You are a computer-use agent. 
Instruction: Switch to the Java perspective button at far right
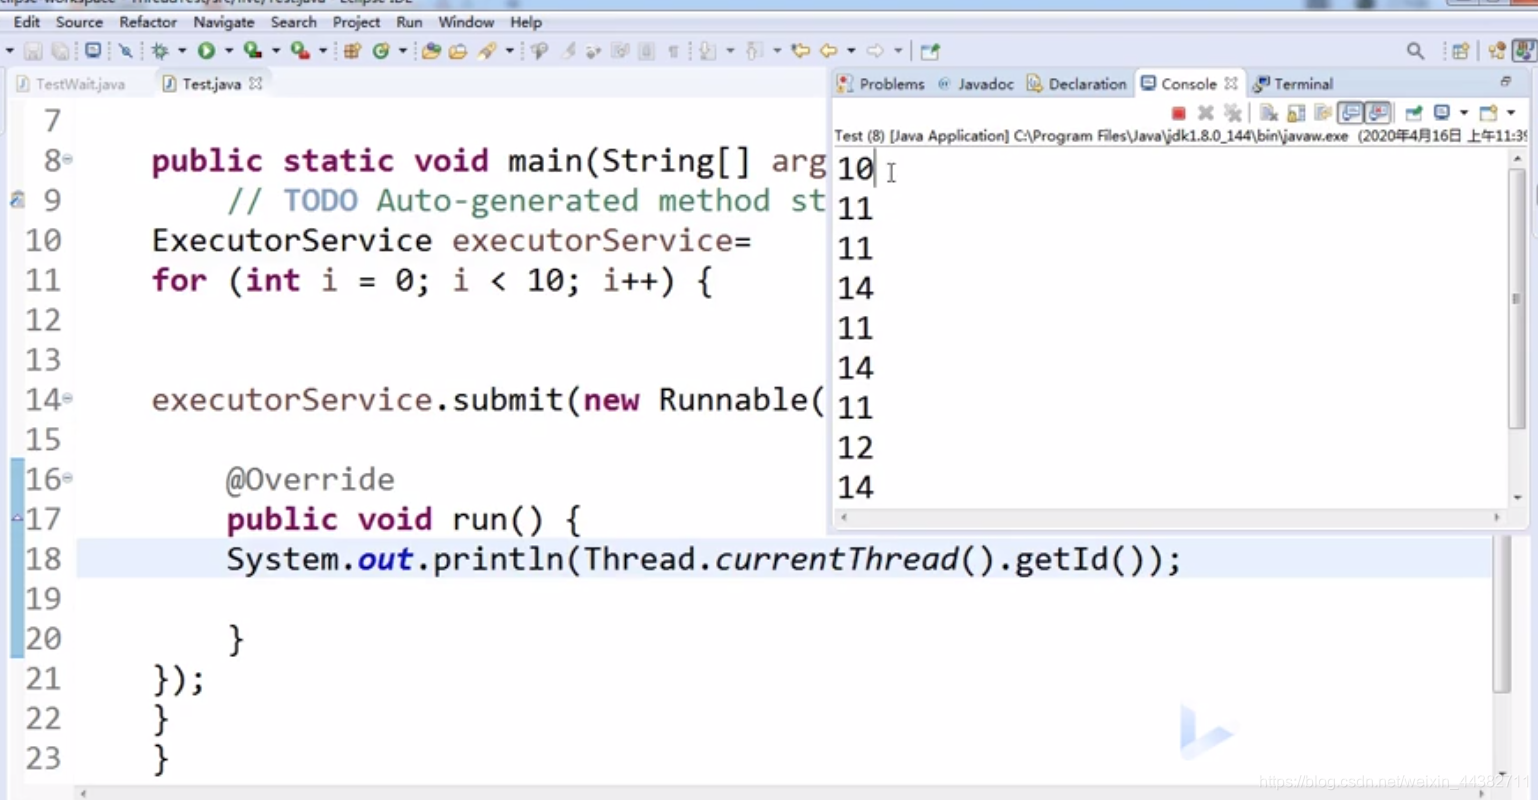(x=1524, y=51)
